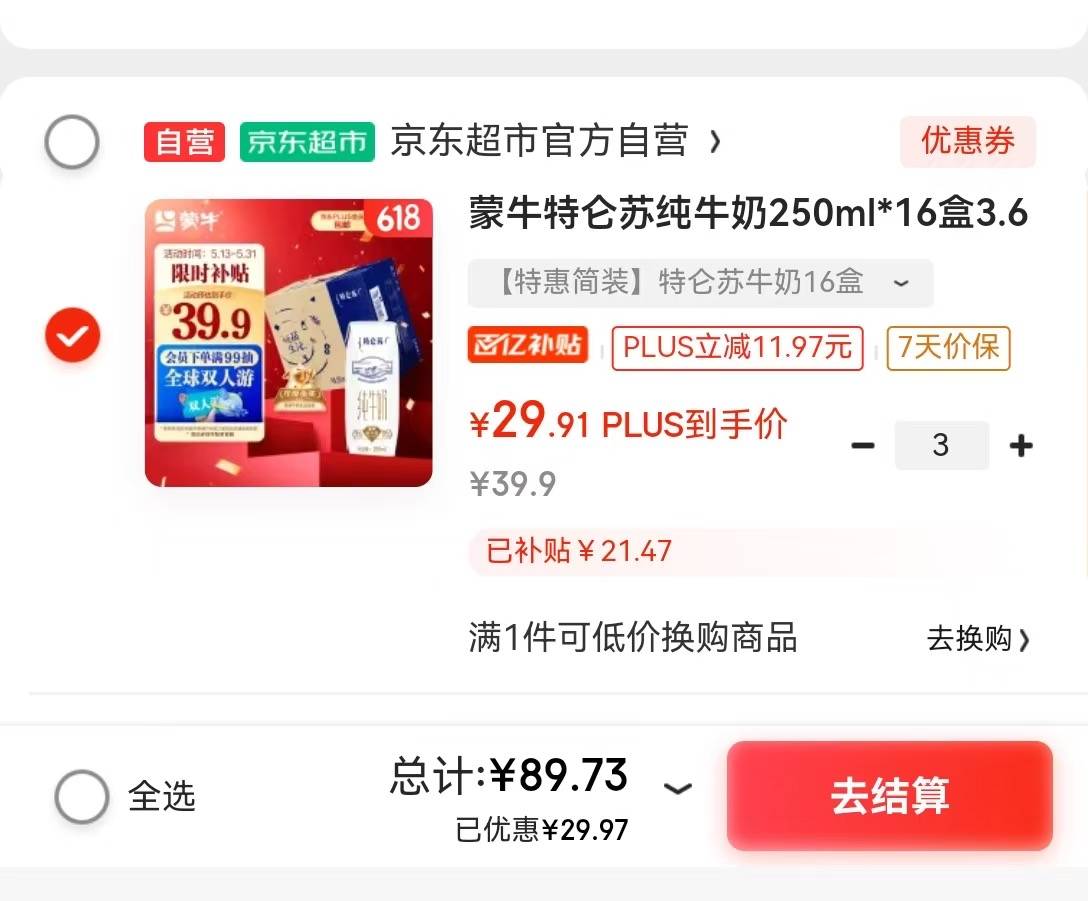Select the 京东超市官方自营 store radio button

click(72, 142)
